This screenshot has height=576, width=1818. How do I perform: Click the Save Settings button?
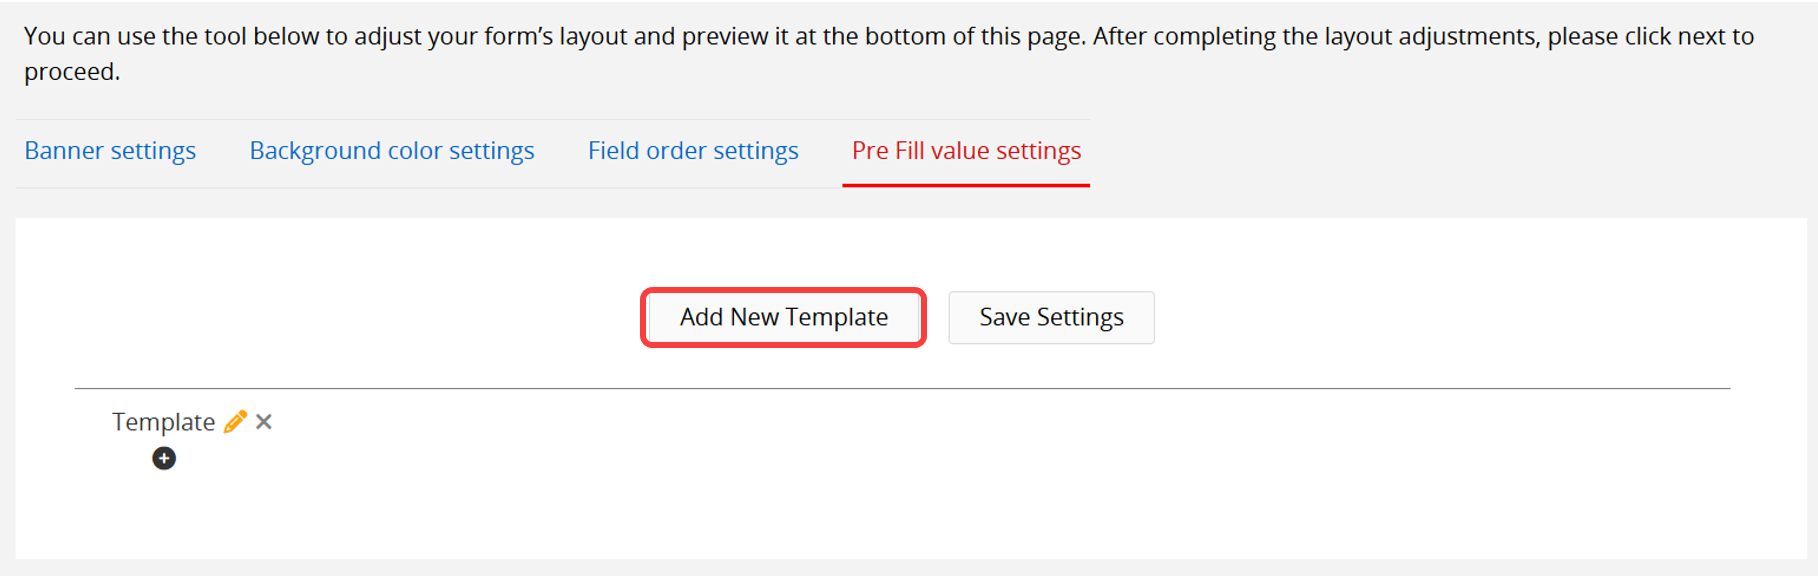coord(1051,318)
